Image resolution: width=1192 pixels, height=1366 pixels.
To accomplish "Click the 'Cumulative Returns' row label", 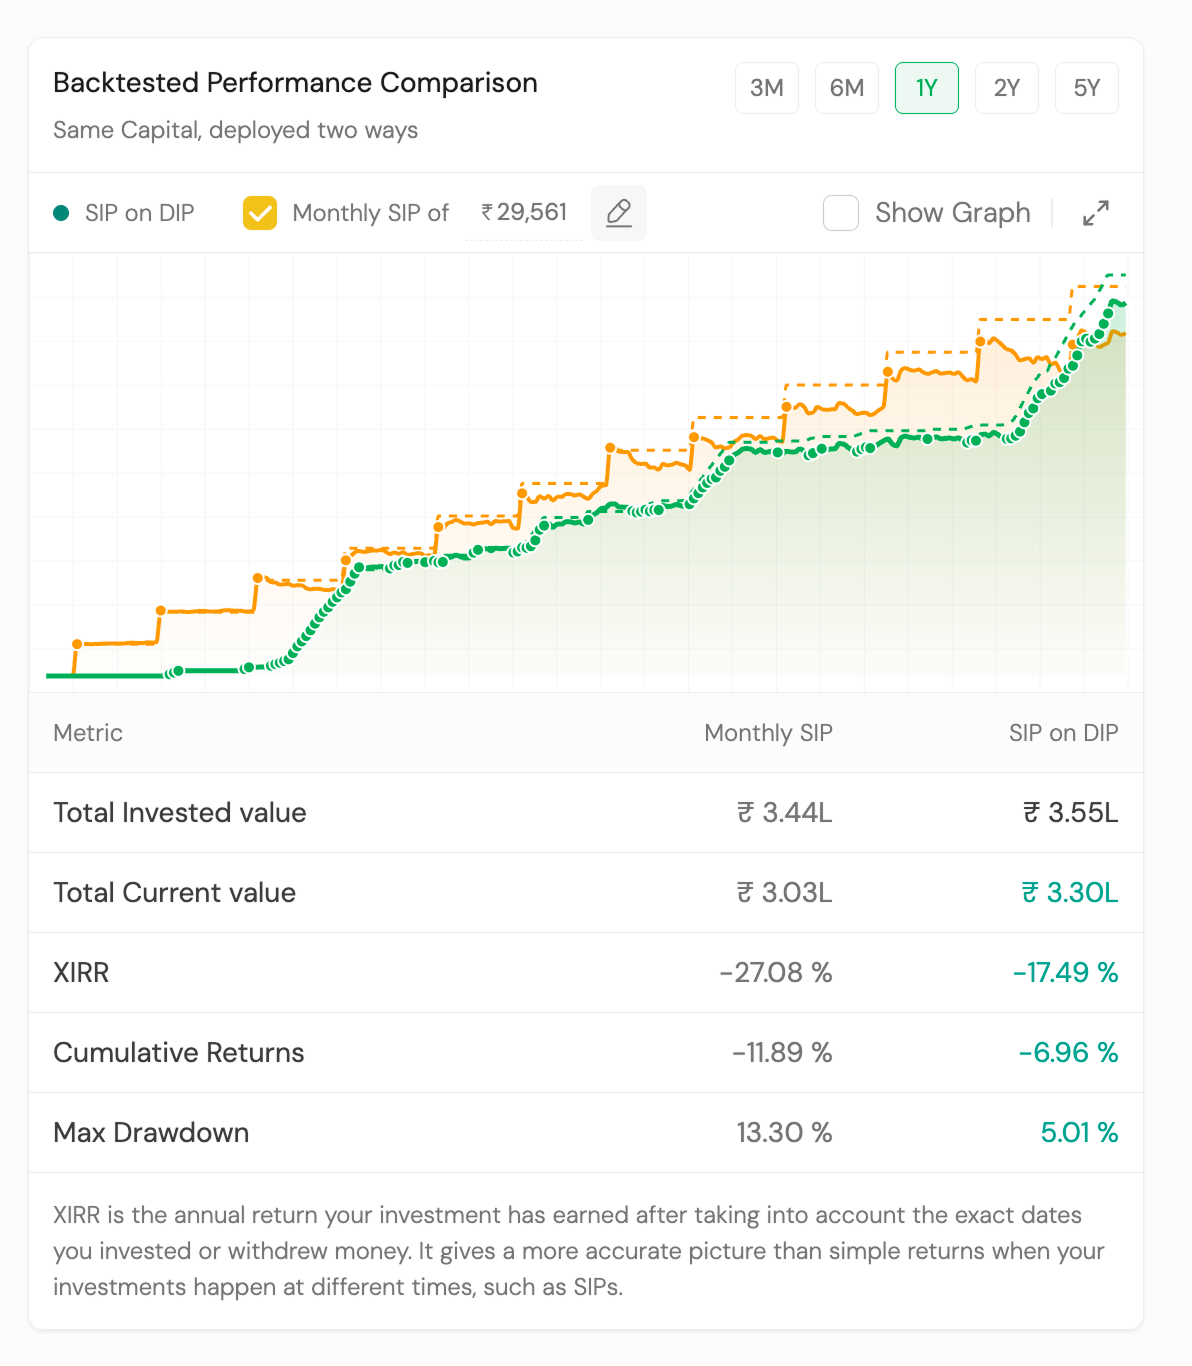I will coord(179,1053).
